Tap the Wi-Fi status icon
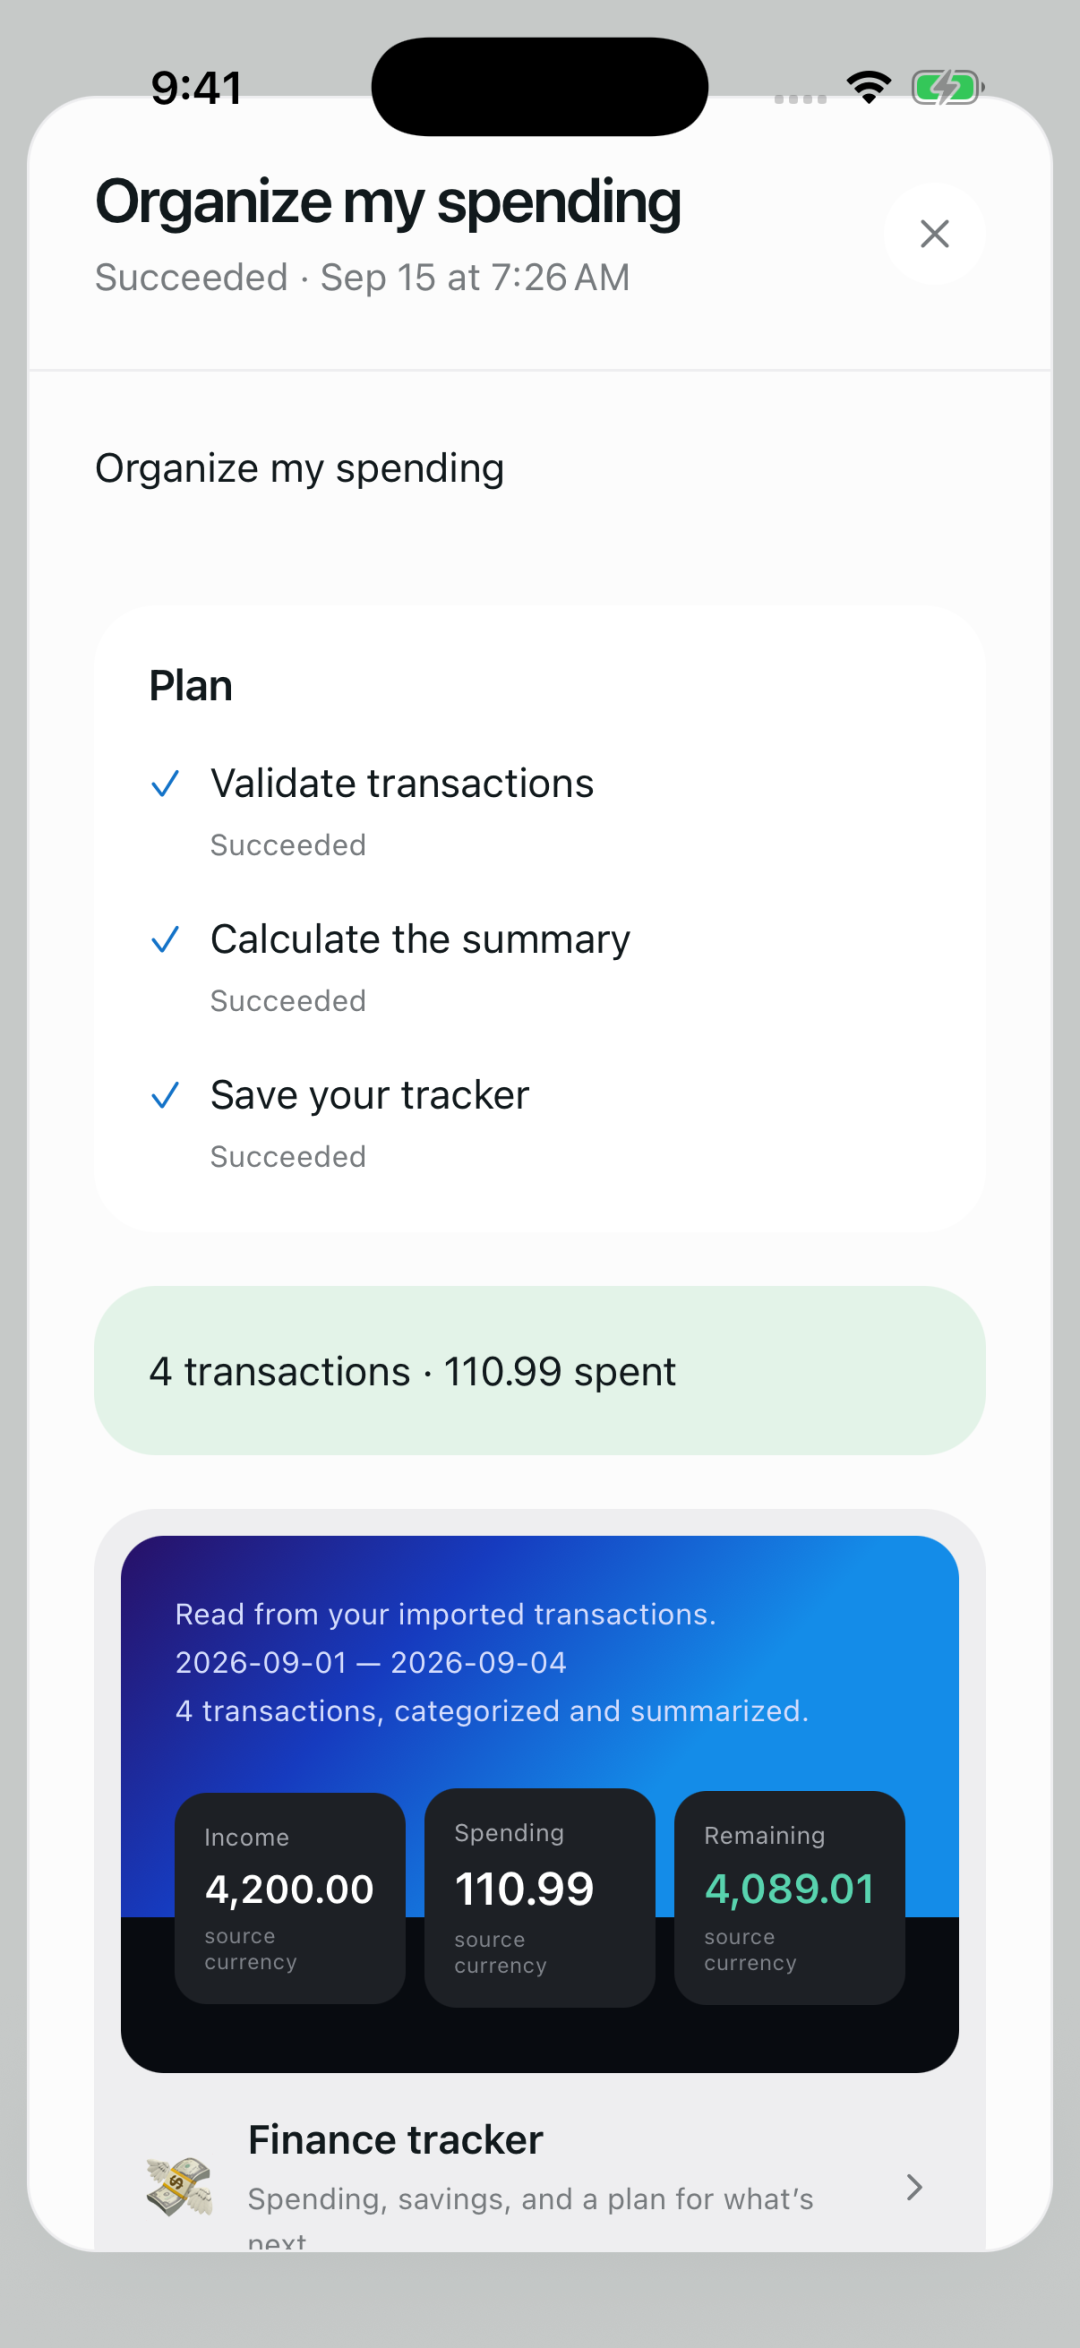 tap(869, 88)
